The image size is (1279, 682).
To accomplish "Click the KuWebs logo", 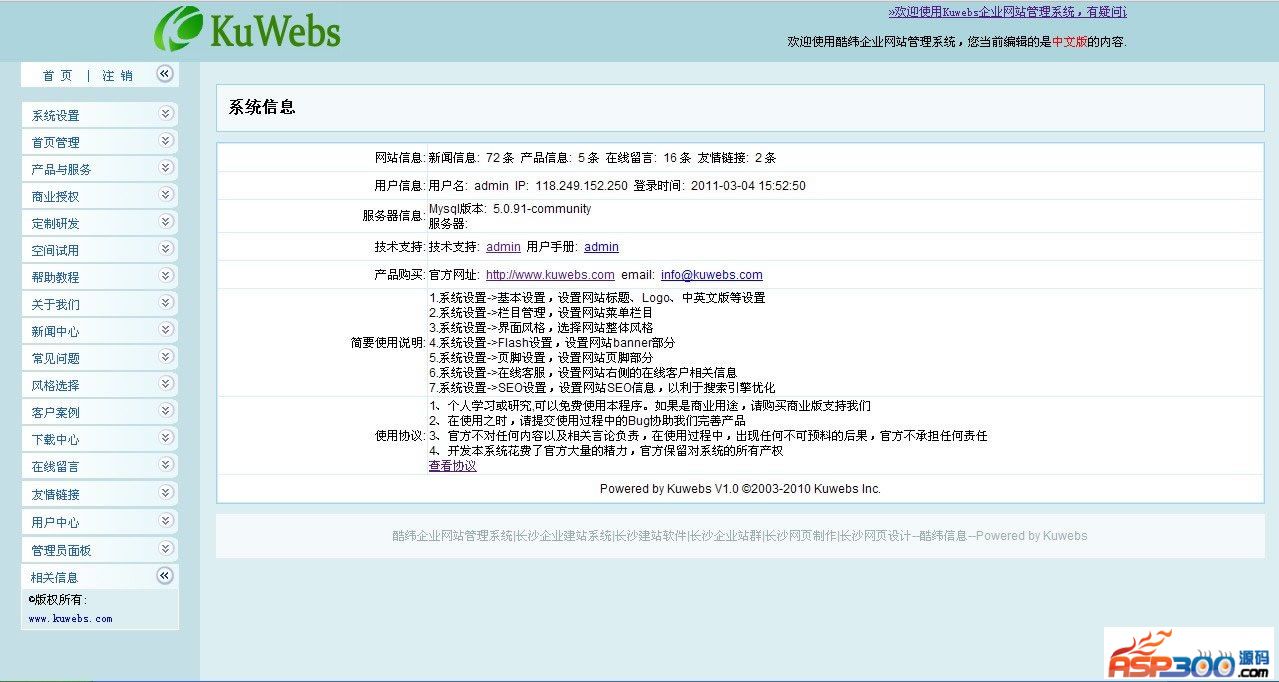I will pos(247,28).
